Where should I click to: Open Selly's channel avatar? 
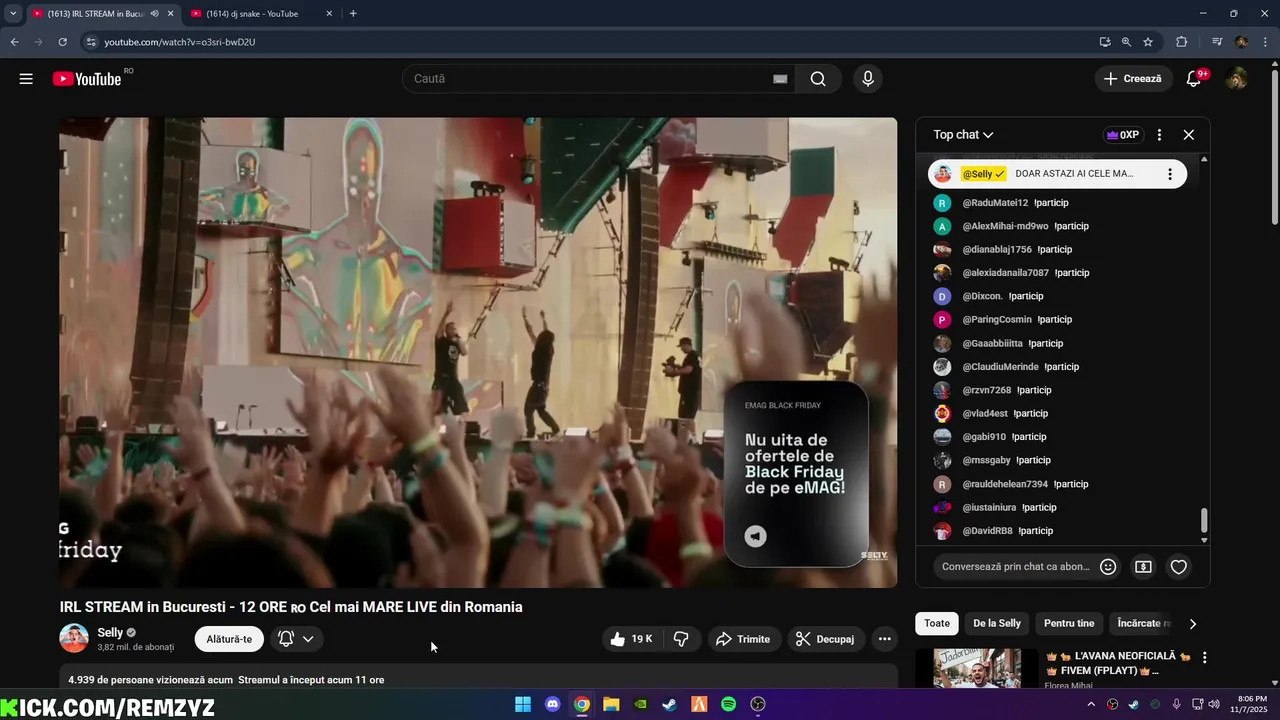click(x=74, y=639)
